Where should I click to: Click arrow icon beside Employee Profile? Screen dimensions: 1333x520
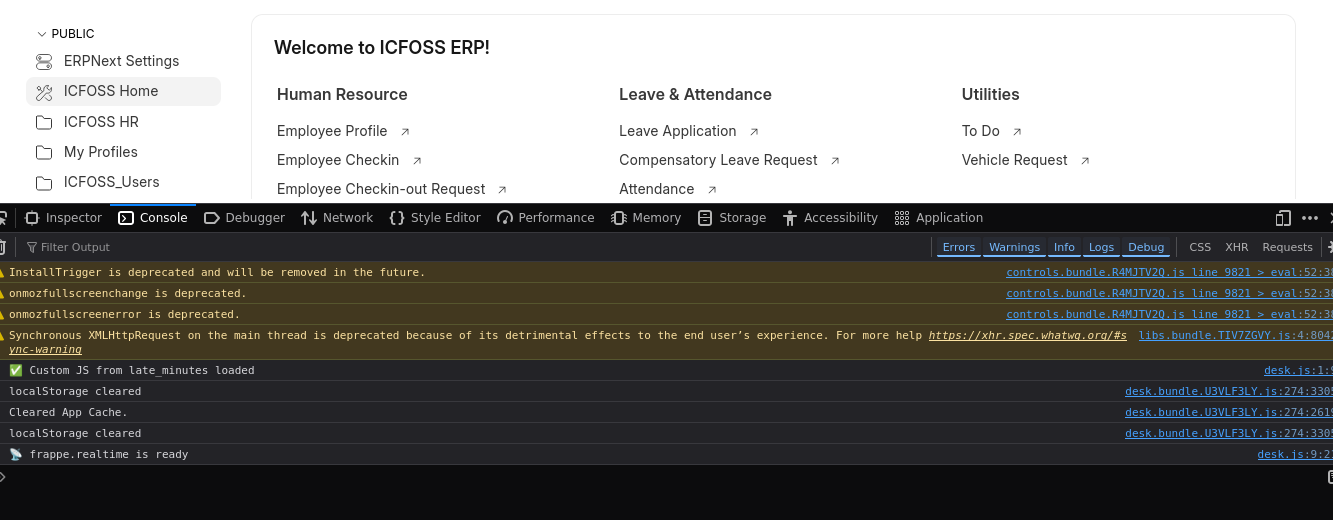coord(405,132)
